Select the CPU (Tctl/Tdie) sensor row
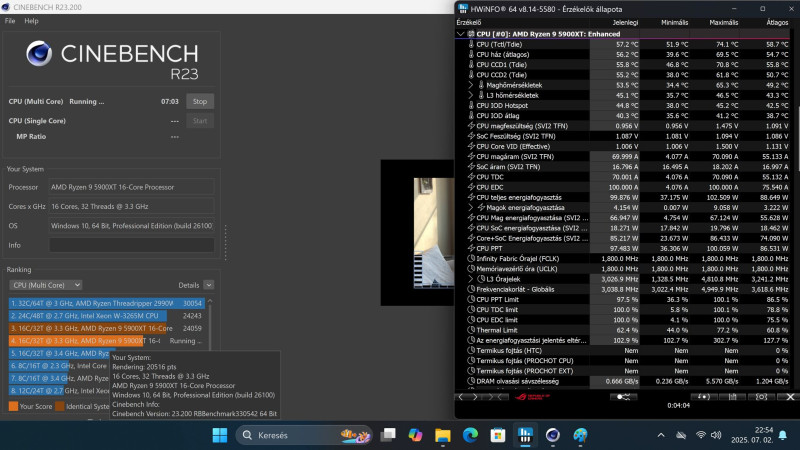The height and width of the screenshot is (450, 800). pyautogui.click(x=624, y=44)
